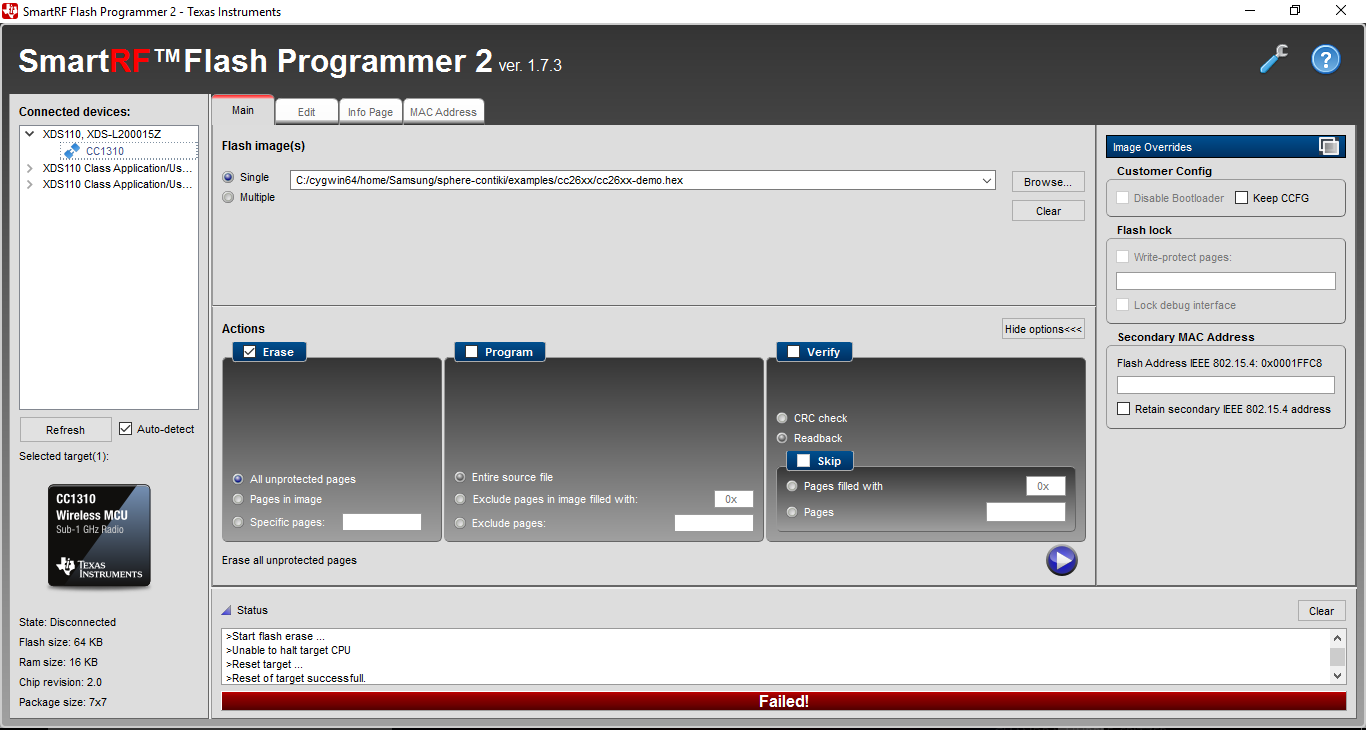Select the Single flash image radio button
This screenshot has width=1366, height=730.
[x=228, y=177]
